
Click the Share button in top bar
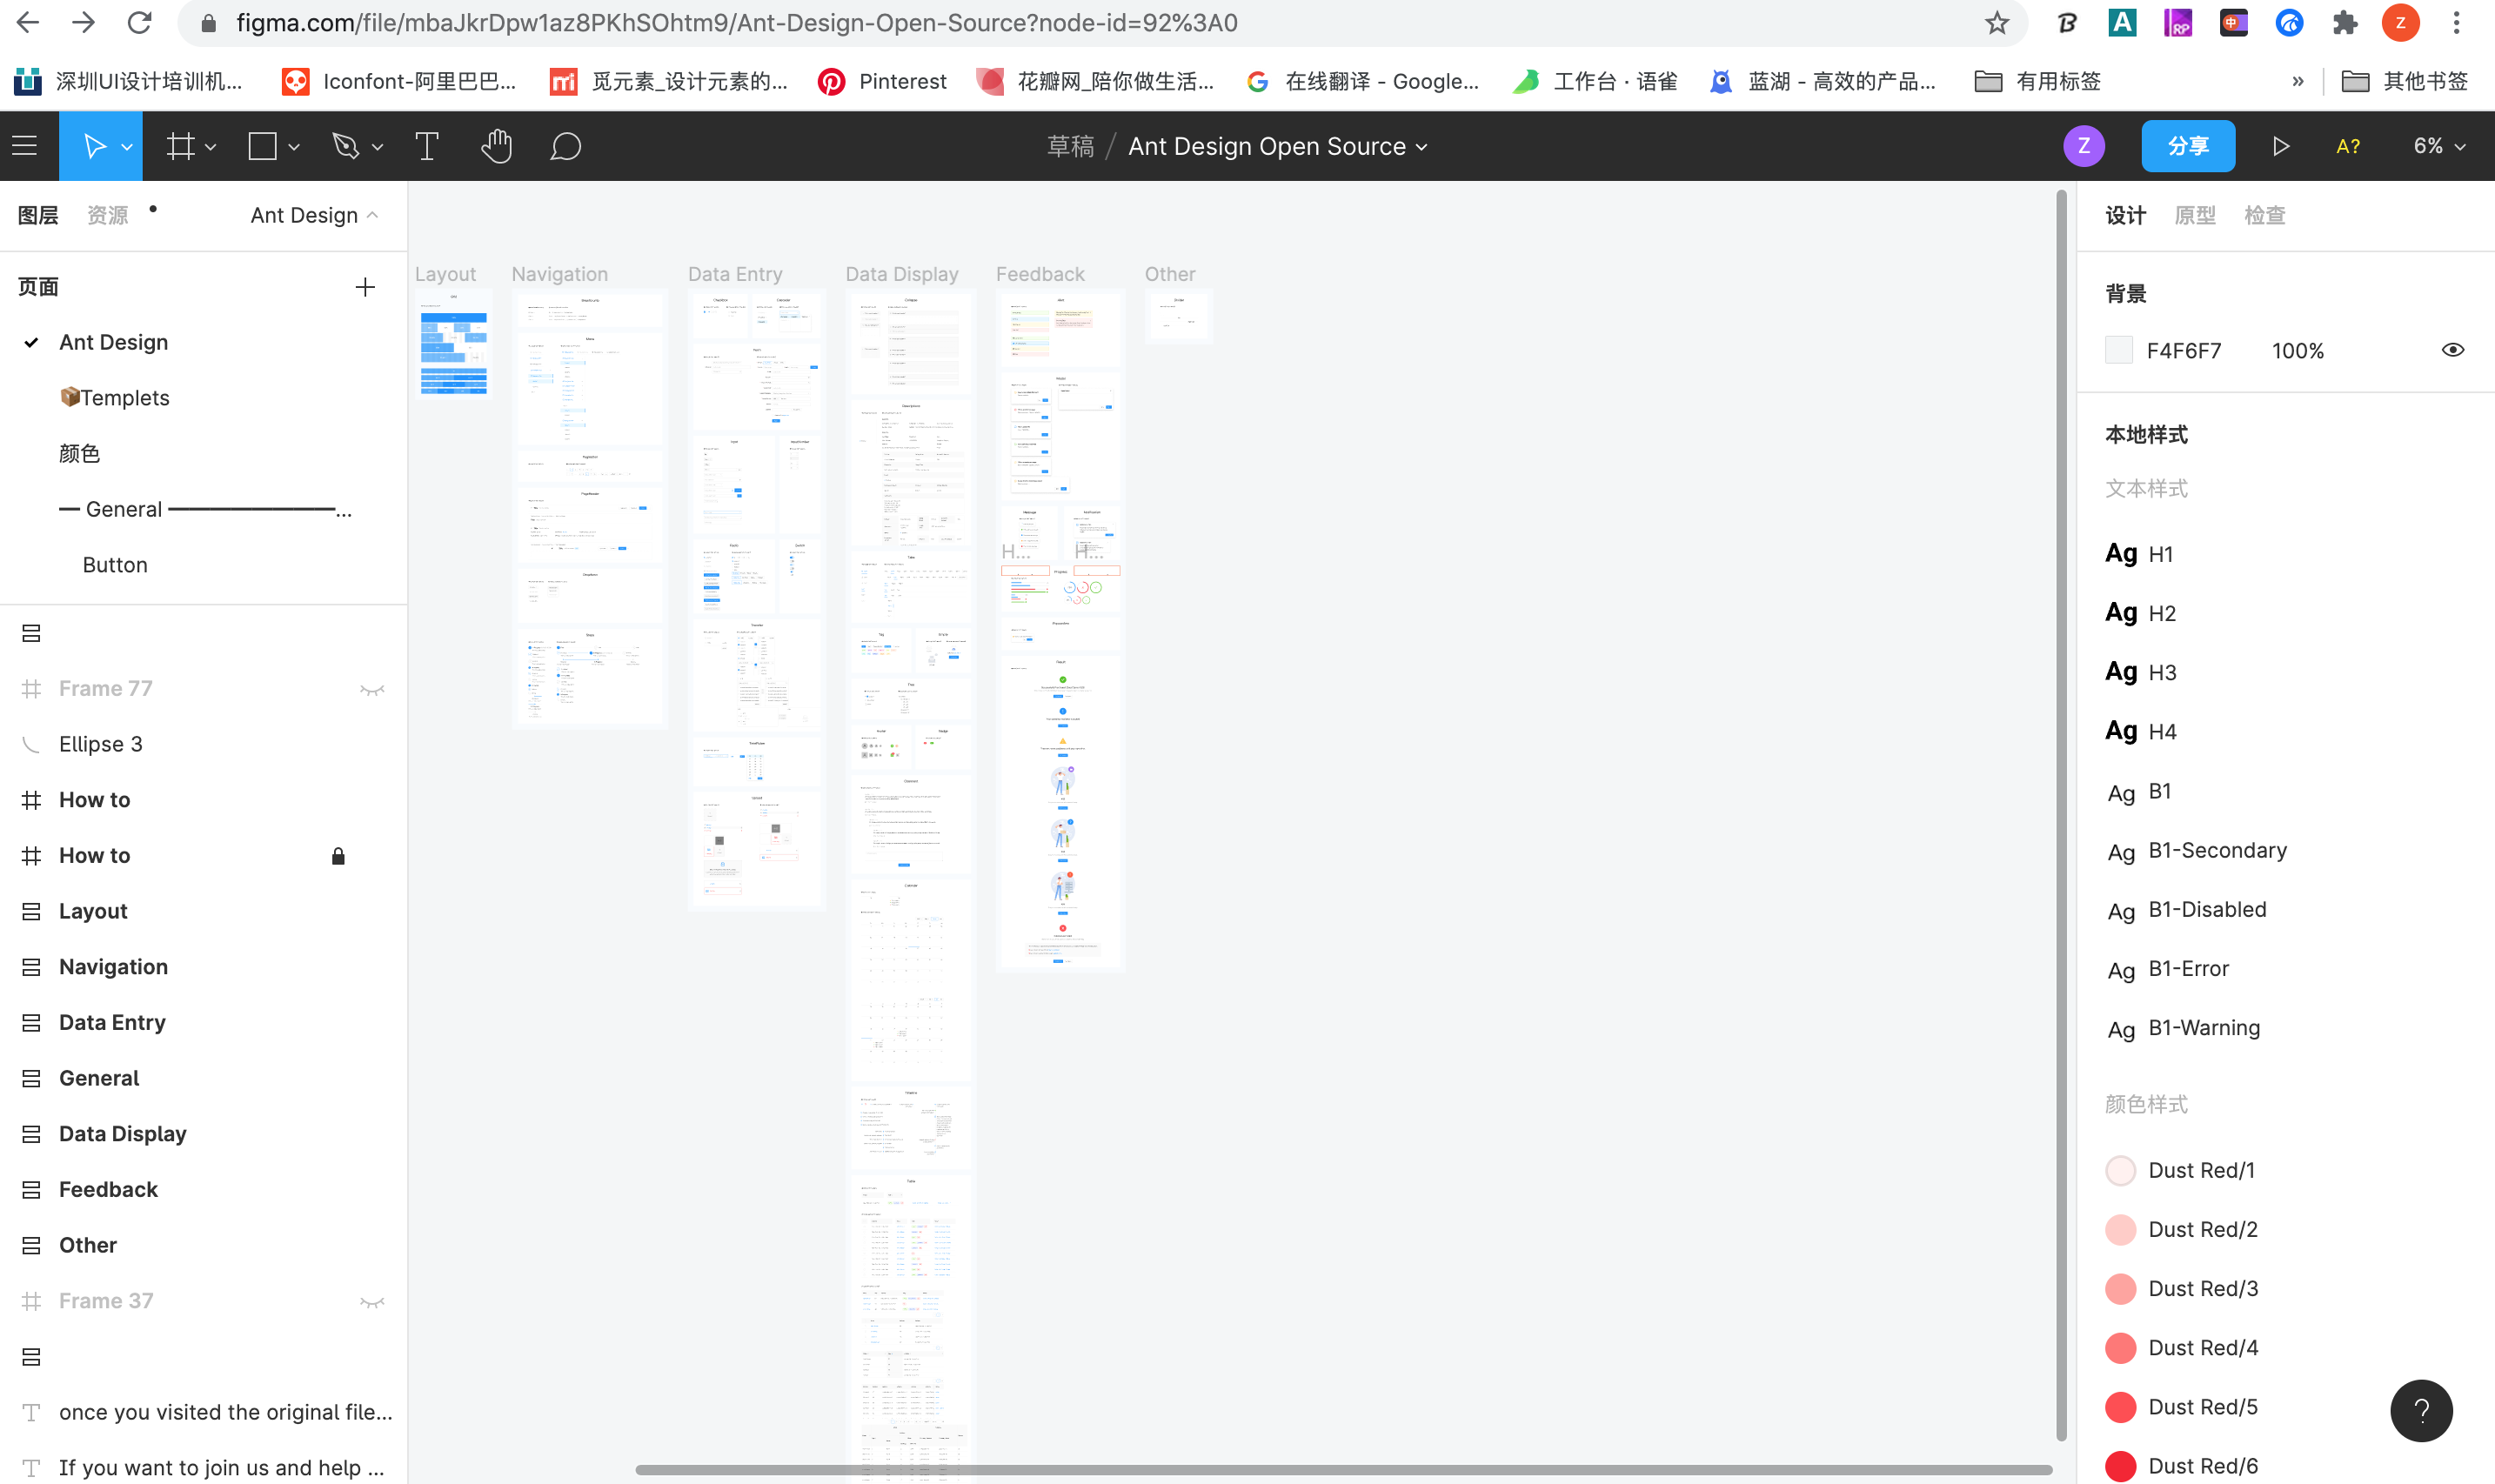(x=2186, y=145)
